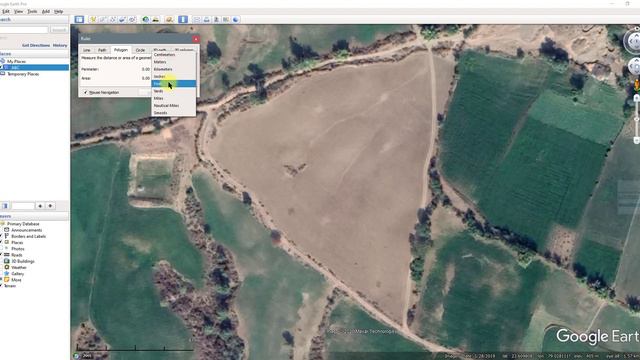Open the Edit menu
The image size is (640, 360).
(6, 11)
